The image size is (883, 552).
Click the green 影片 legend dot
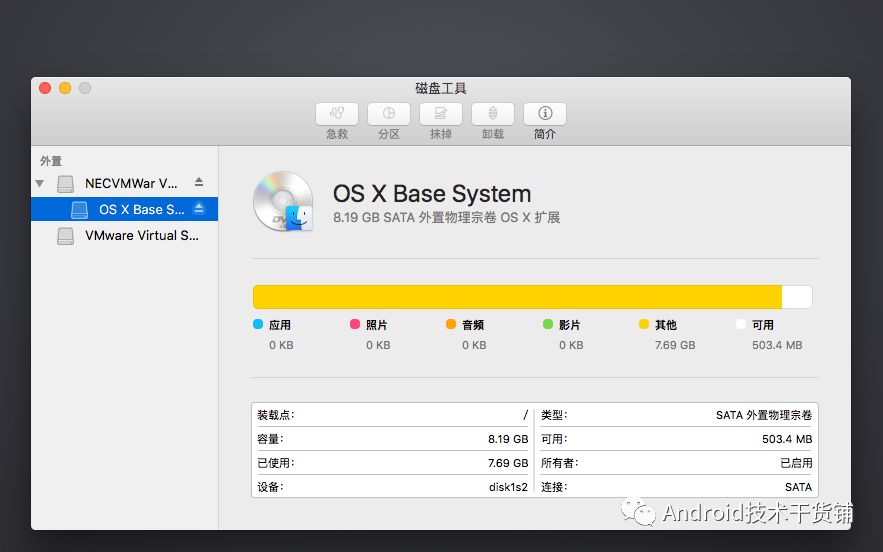(548, 324)
